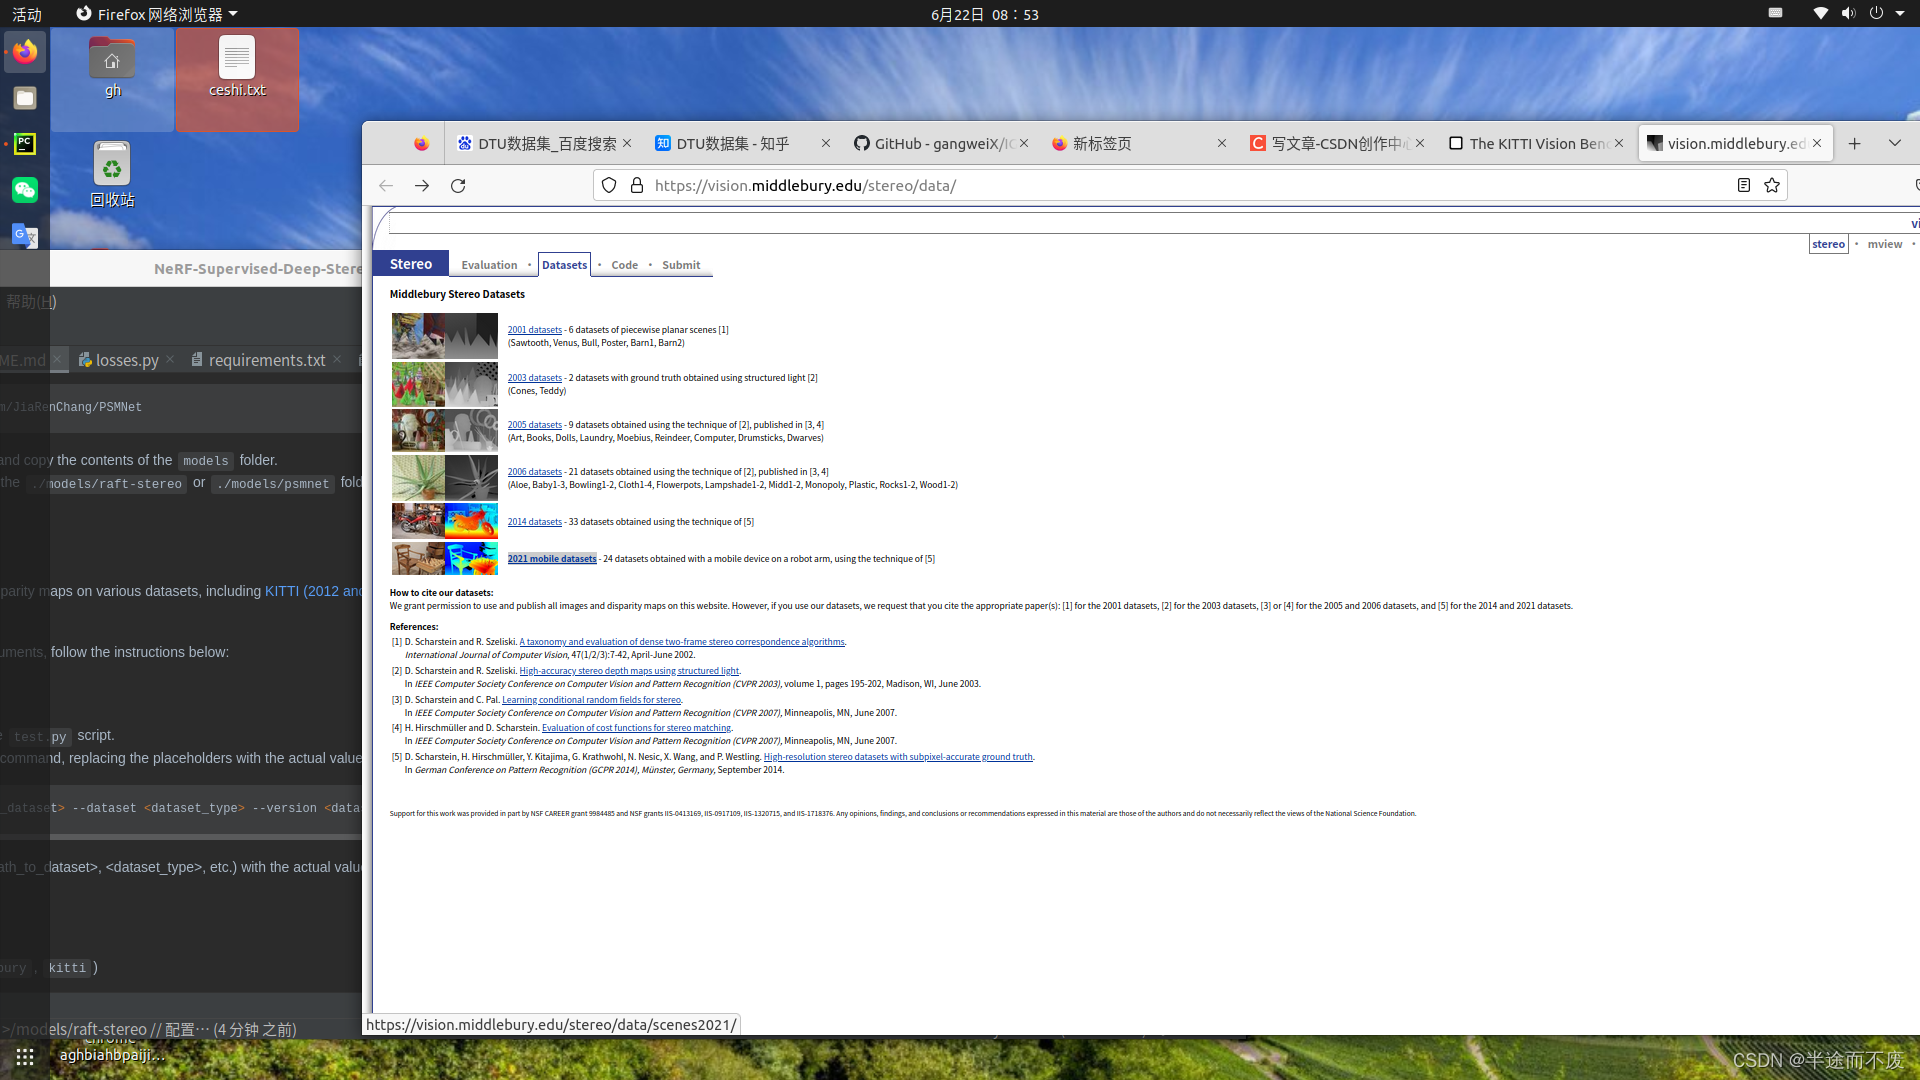
Task: Open the 2014 datasets link
Action: 534,522
